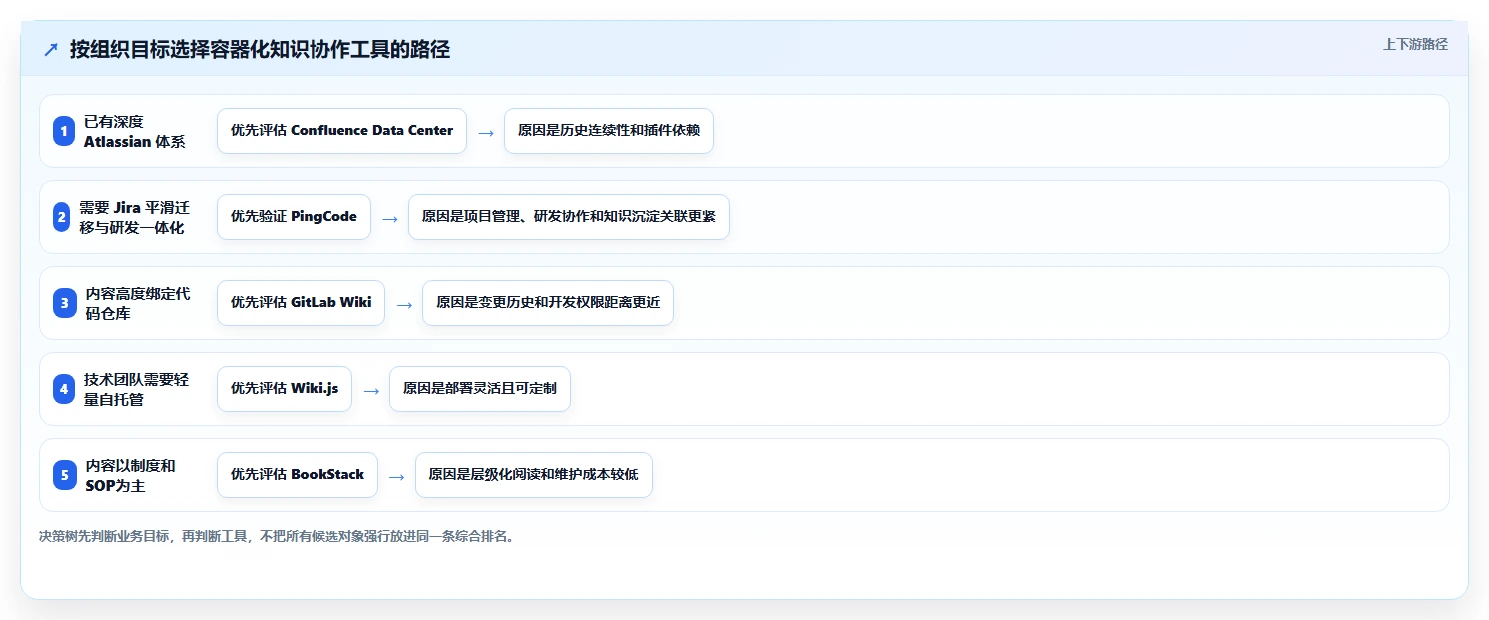Select the number 2 step badge
Image resolution: width=1489 pixels, height=620 pixels.
pyautogui.click(x=64, y=217)
